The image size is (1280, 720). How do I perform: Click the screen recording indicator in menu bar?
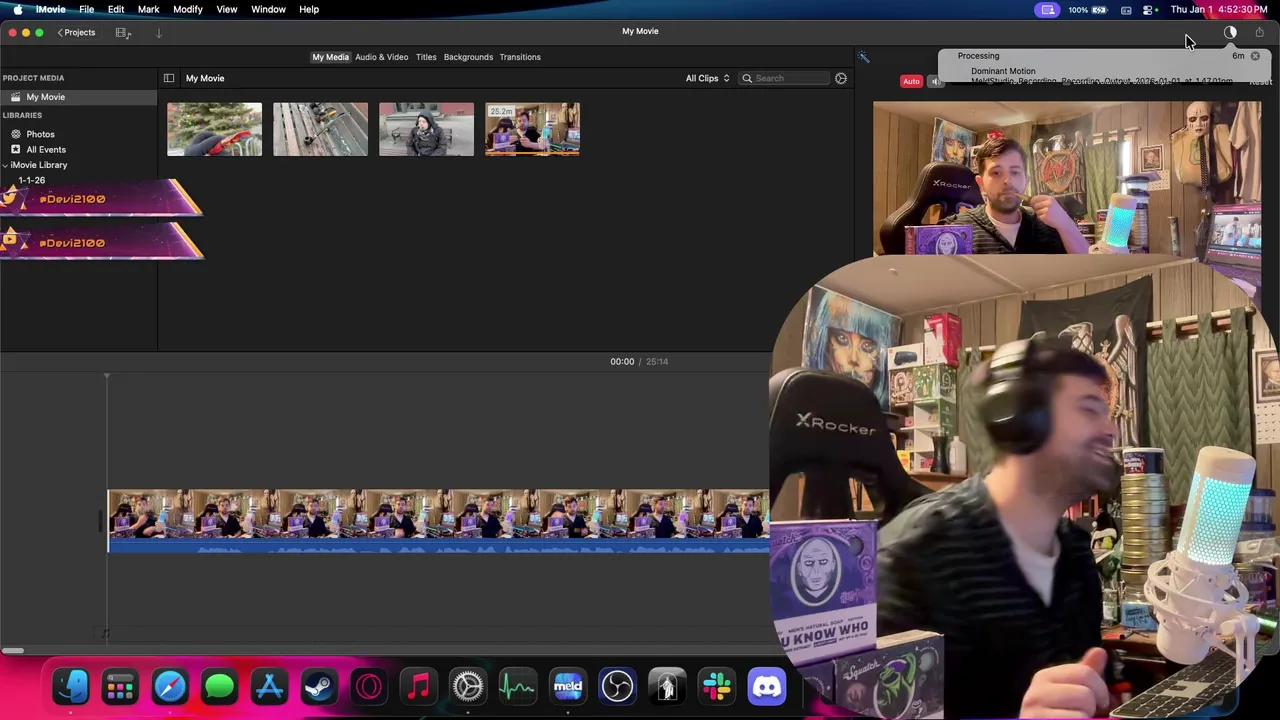pos(1048,10)
